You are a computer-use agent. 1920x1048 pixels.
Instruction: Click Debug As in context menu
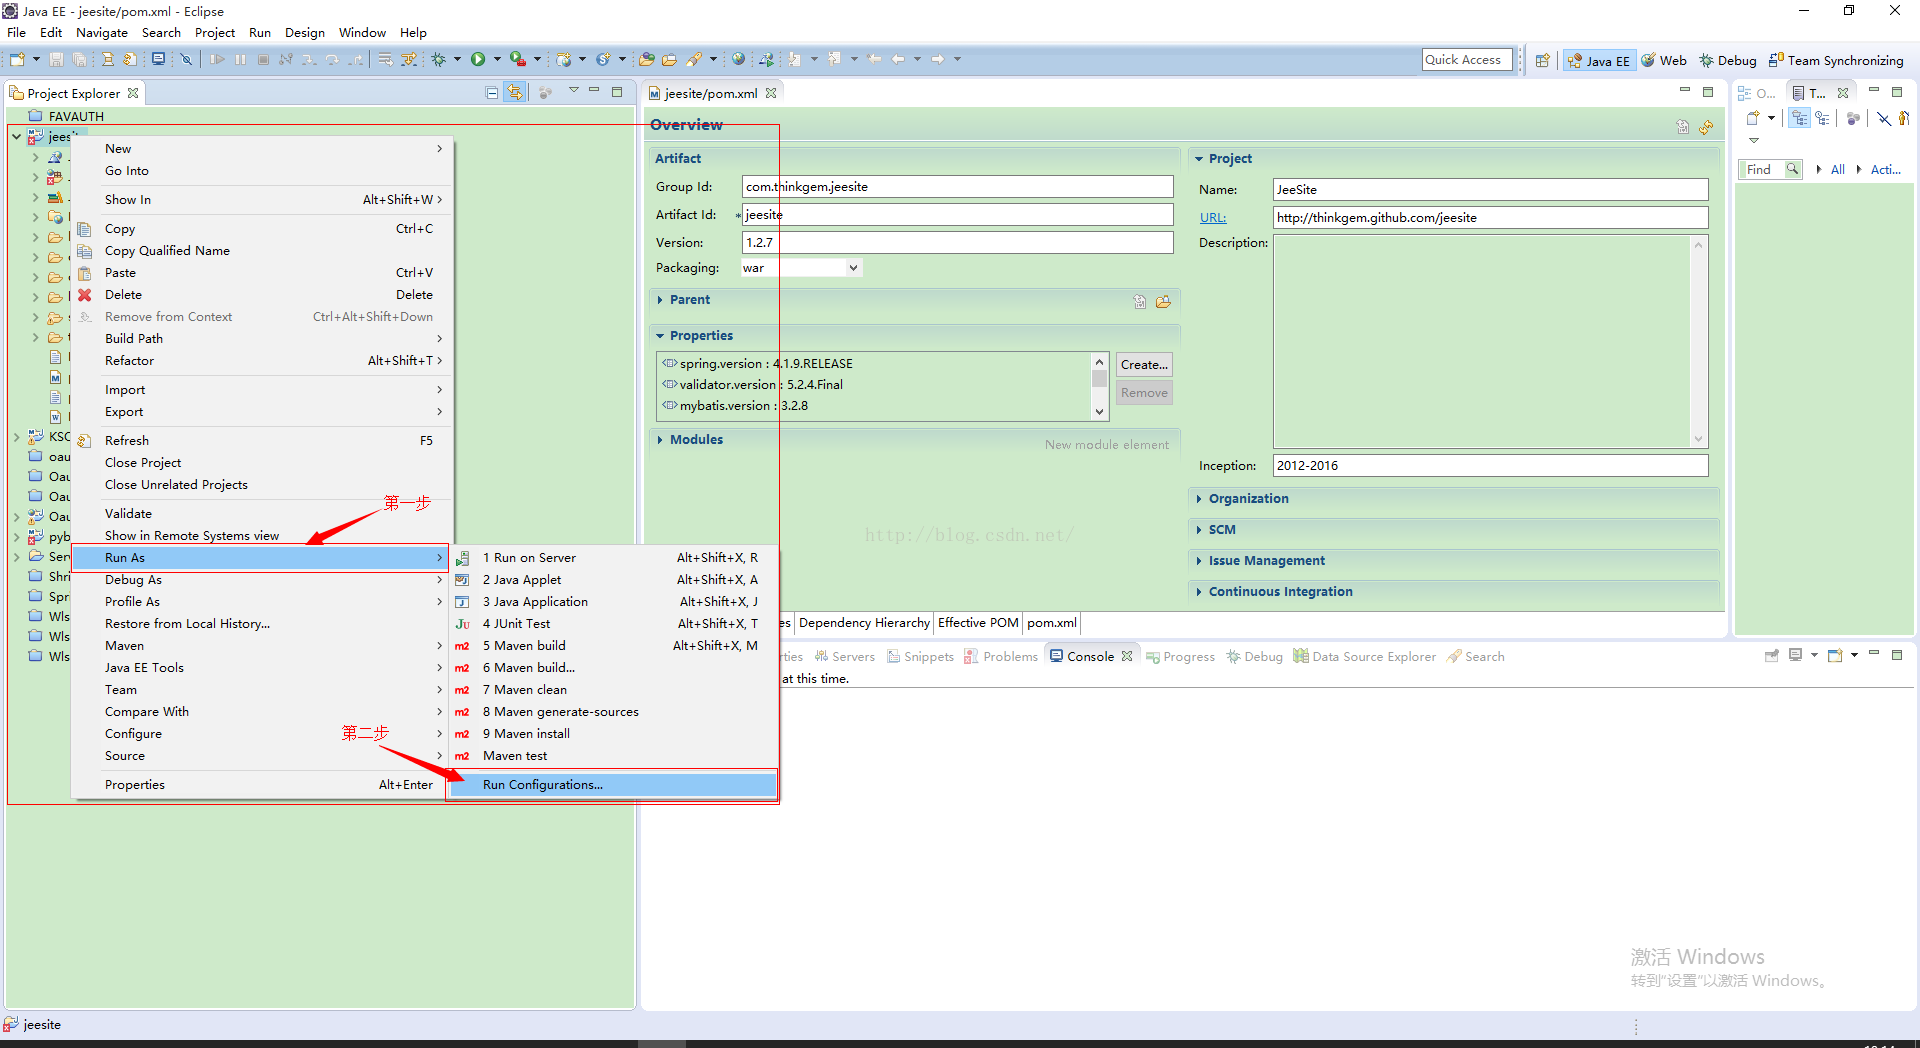tap(262, 580)
